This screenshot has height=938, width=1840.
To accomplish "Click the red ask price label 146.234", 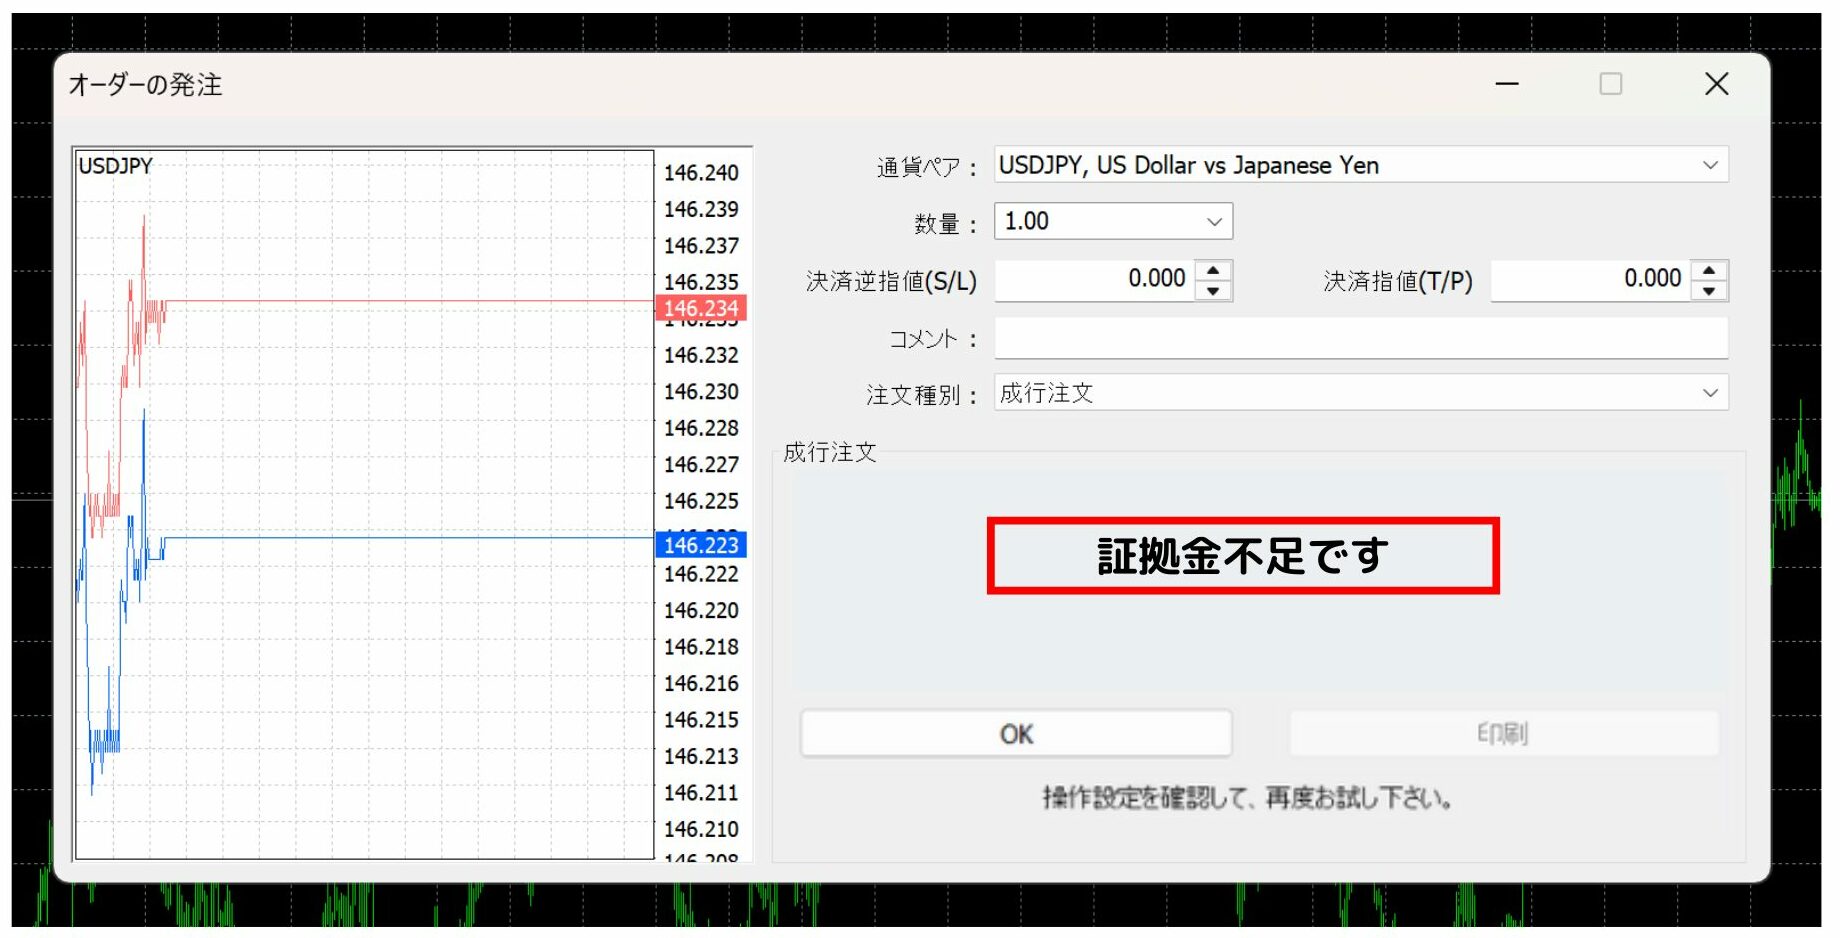I will [x=701, y=308].
